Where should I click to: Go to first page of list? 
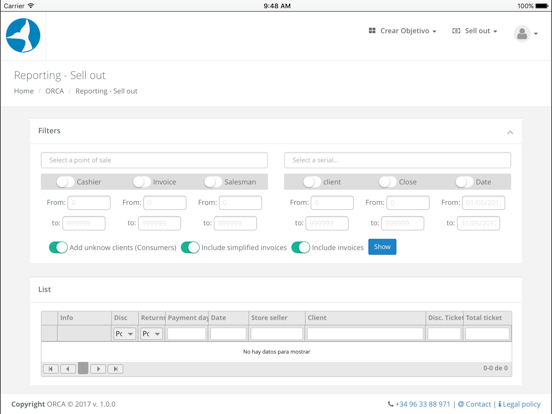coord(51,369)
